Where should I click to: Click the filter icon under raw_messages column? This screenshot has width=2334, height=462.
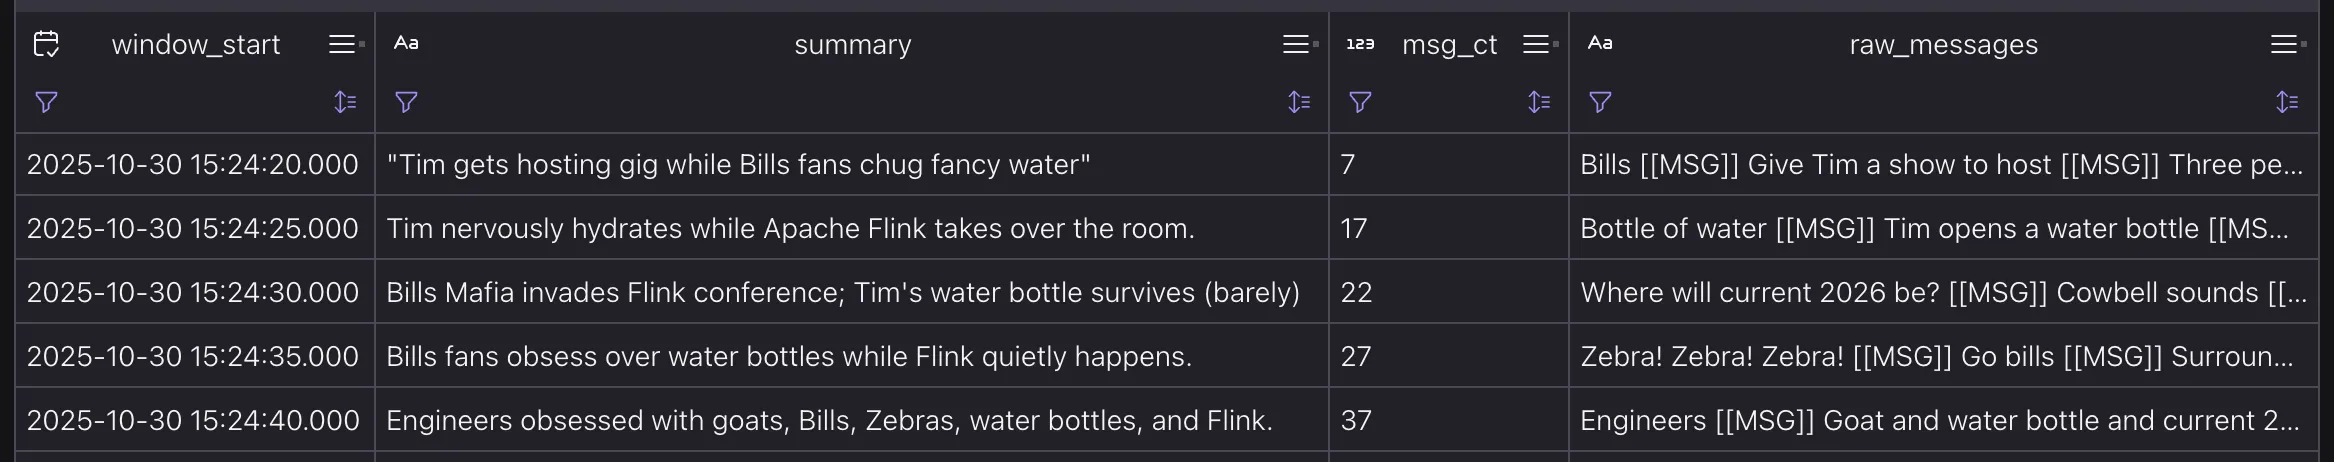(1600, 102)
